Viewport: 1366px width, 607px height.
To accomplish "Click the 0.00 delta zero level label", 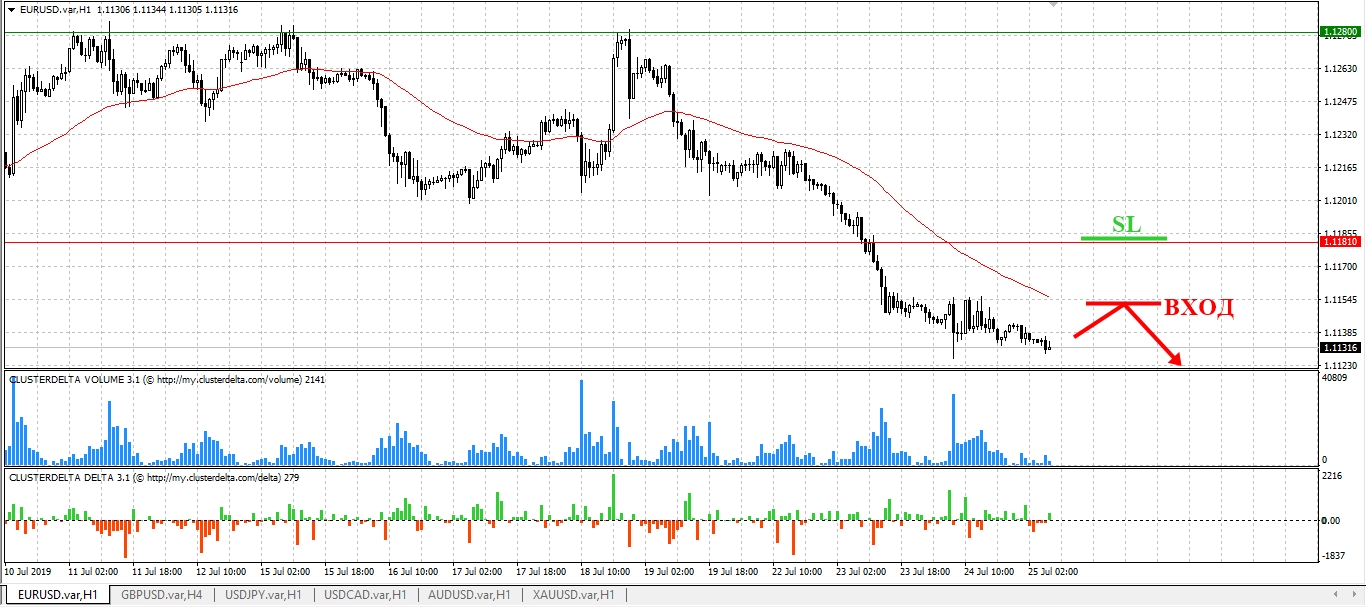I will [x=1332, y=521].
